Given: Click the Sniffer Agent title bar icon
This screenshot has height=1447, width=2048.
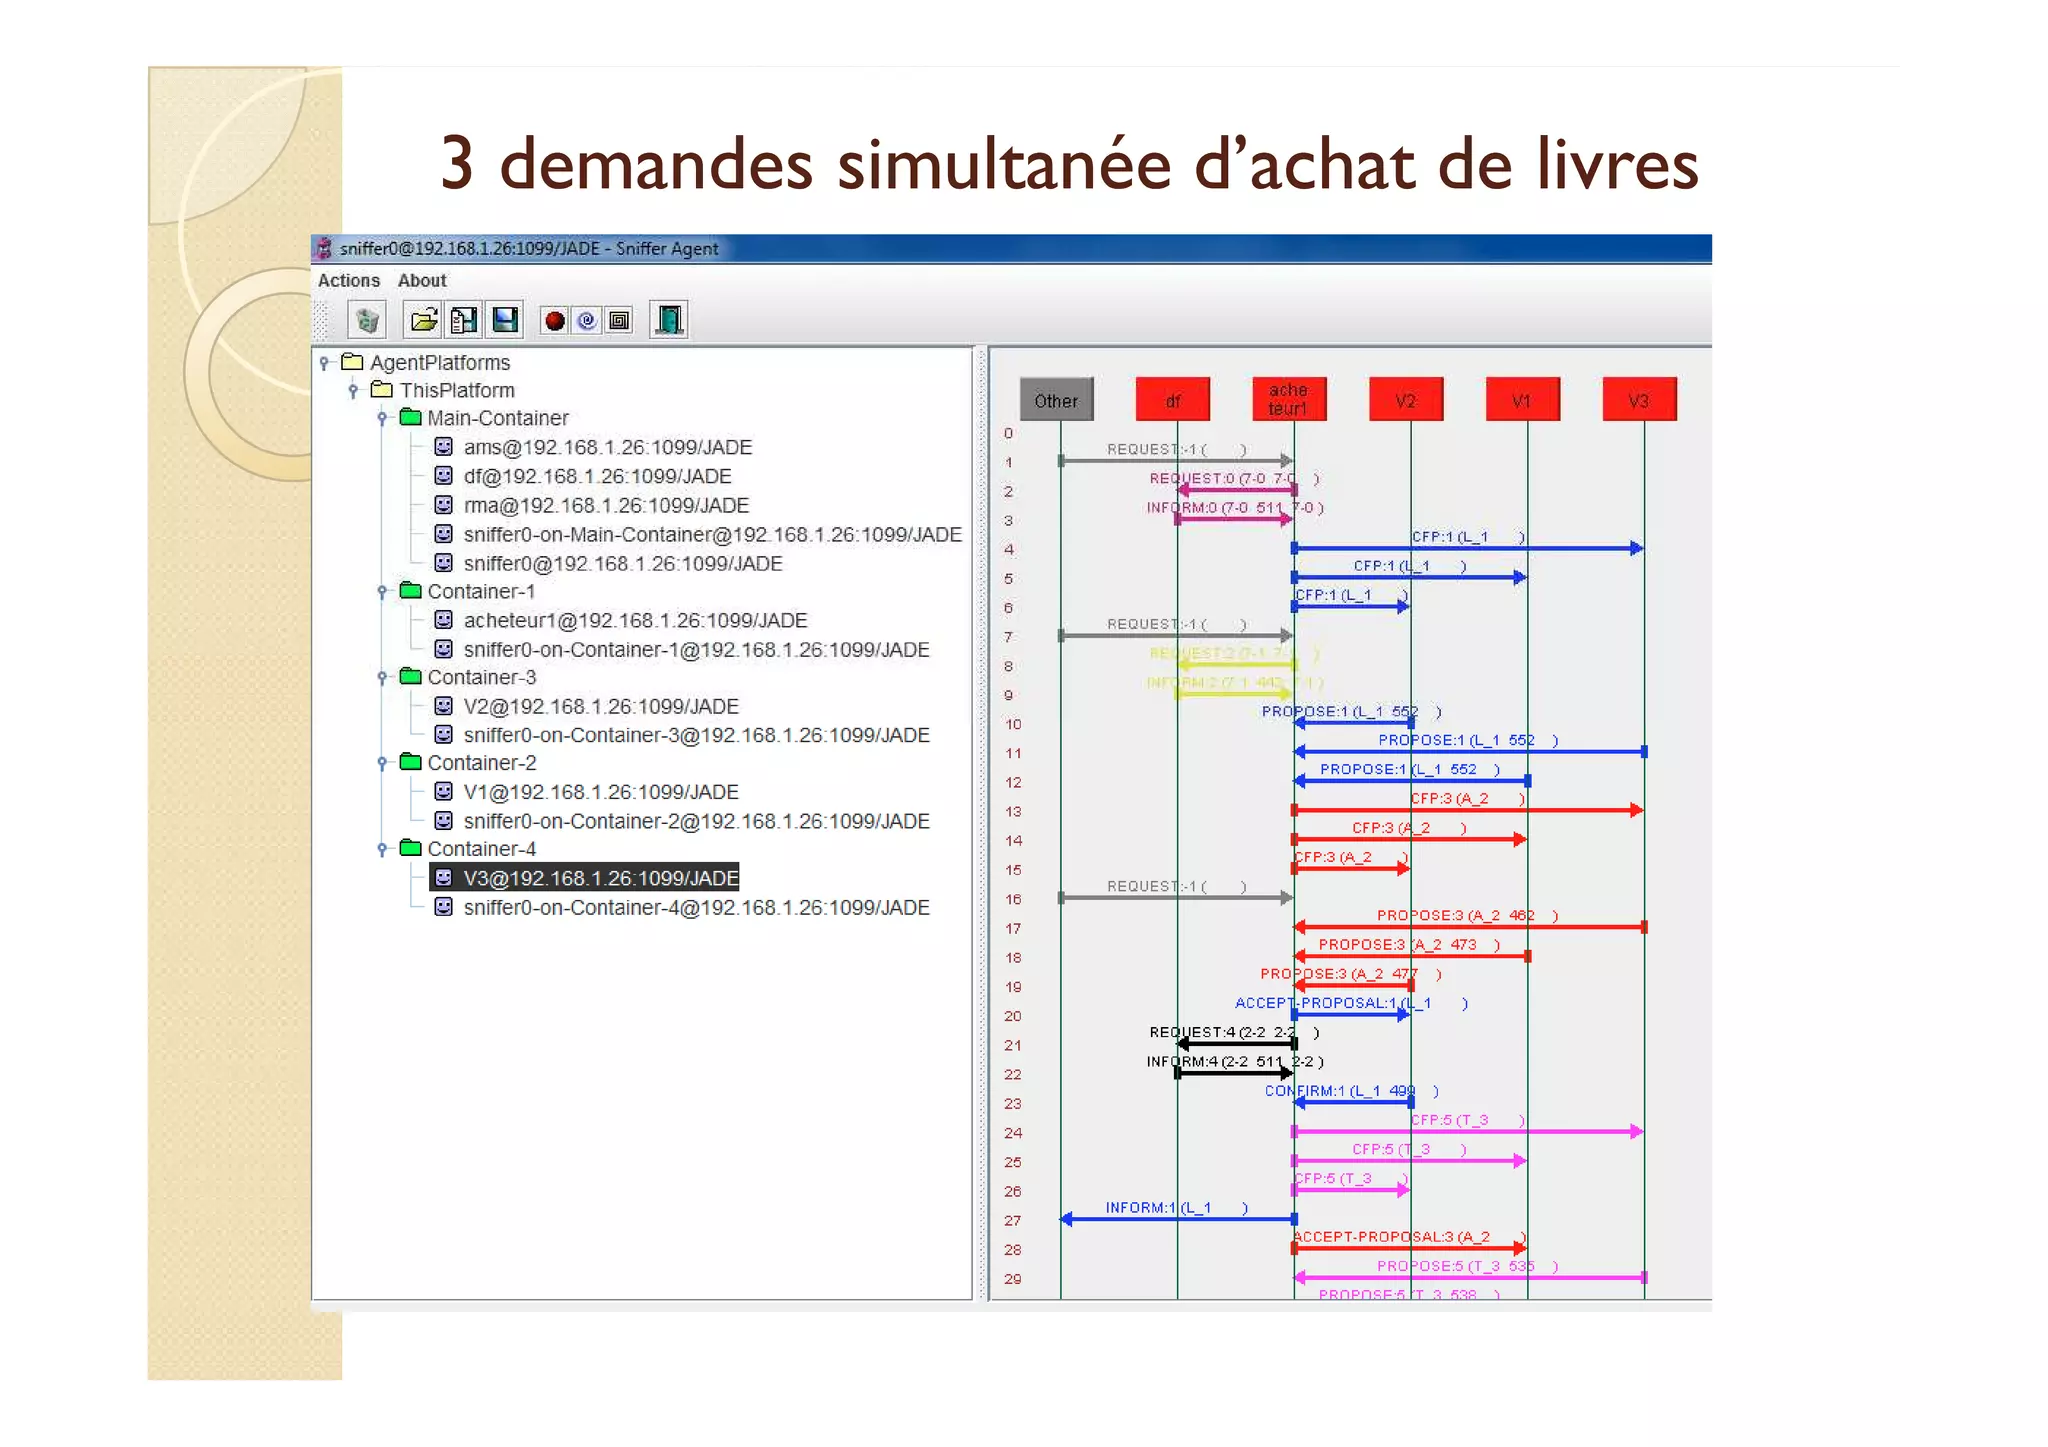Looking at the screenshot, I should point(324,248).
